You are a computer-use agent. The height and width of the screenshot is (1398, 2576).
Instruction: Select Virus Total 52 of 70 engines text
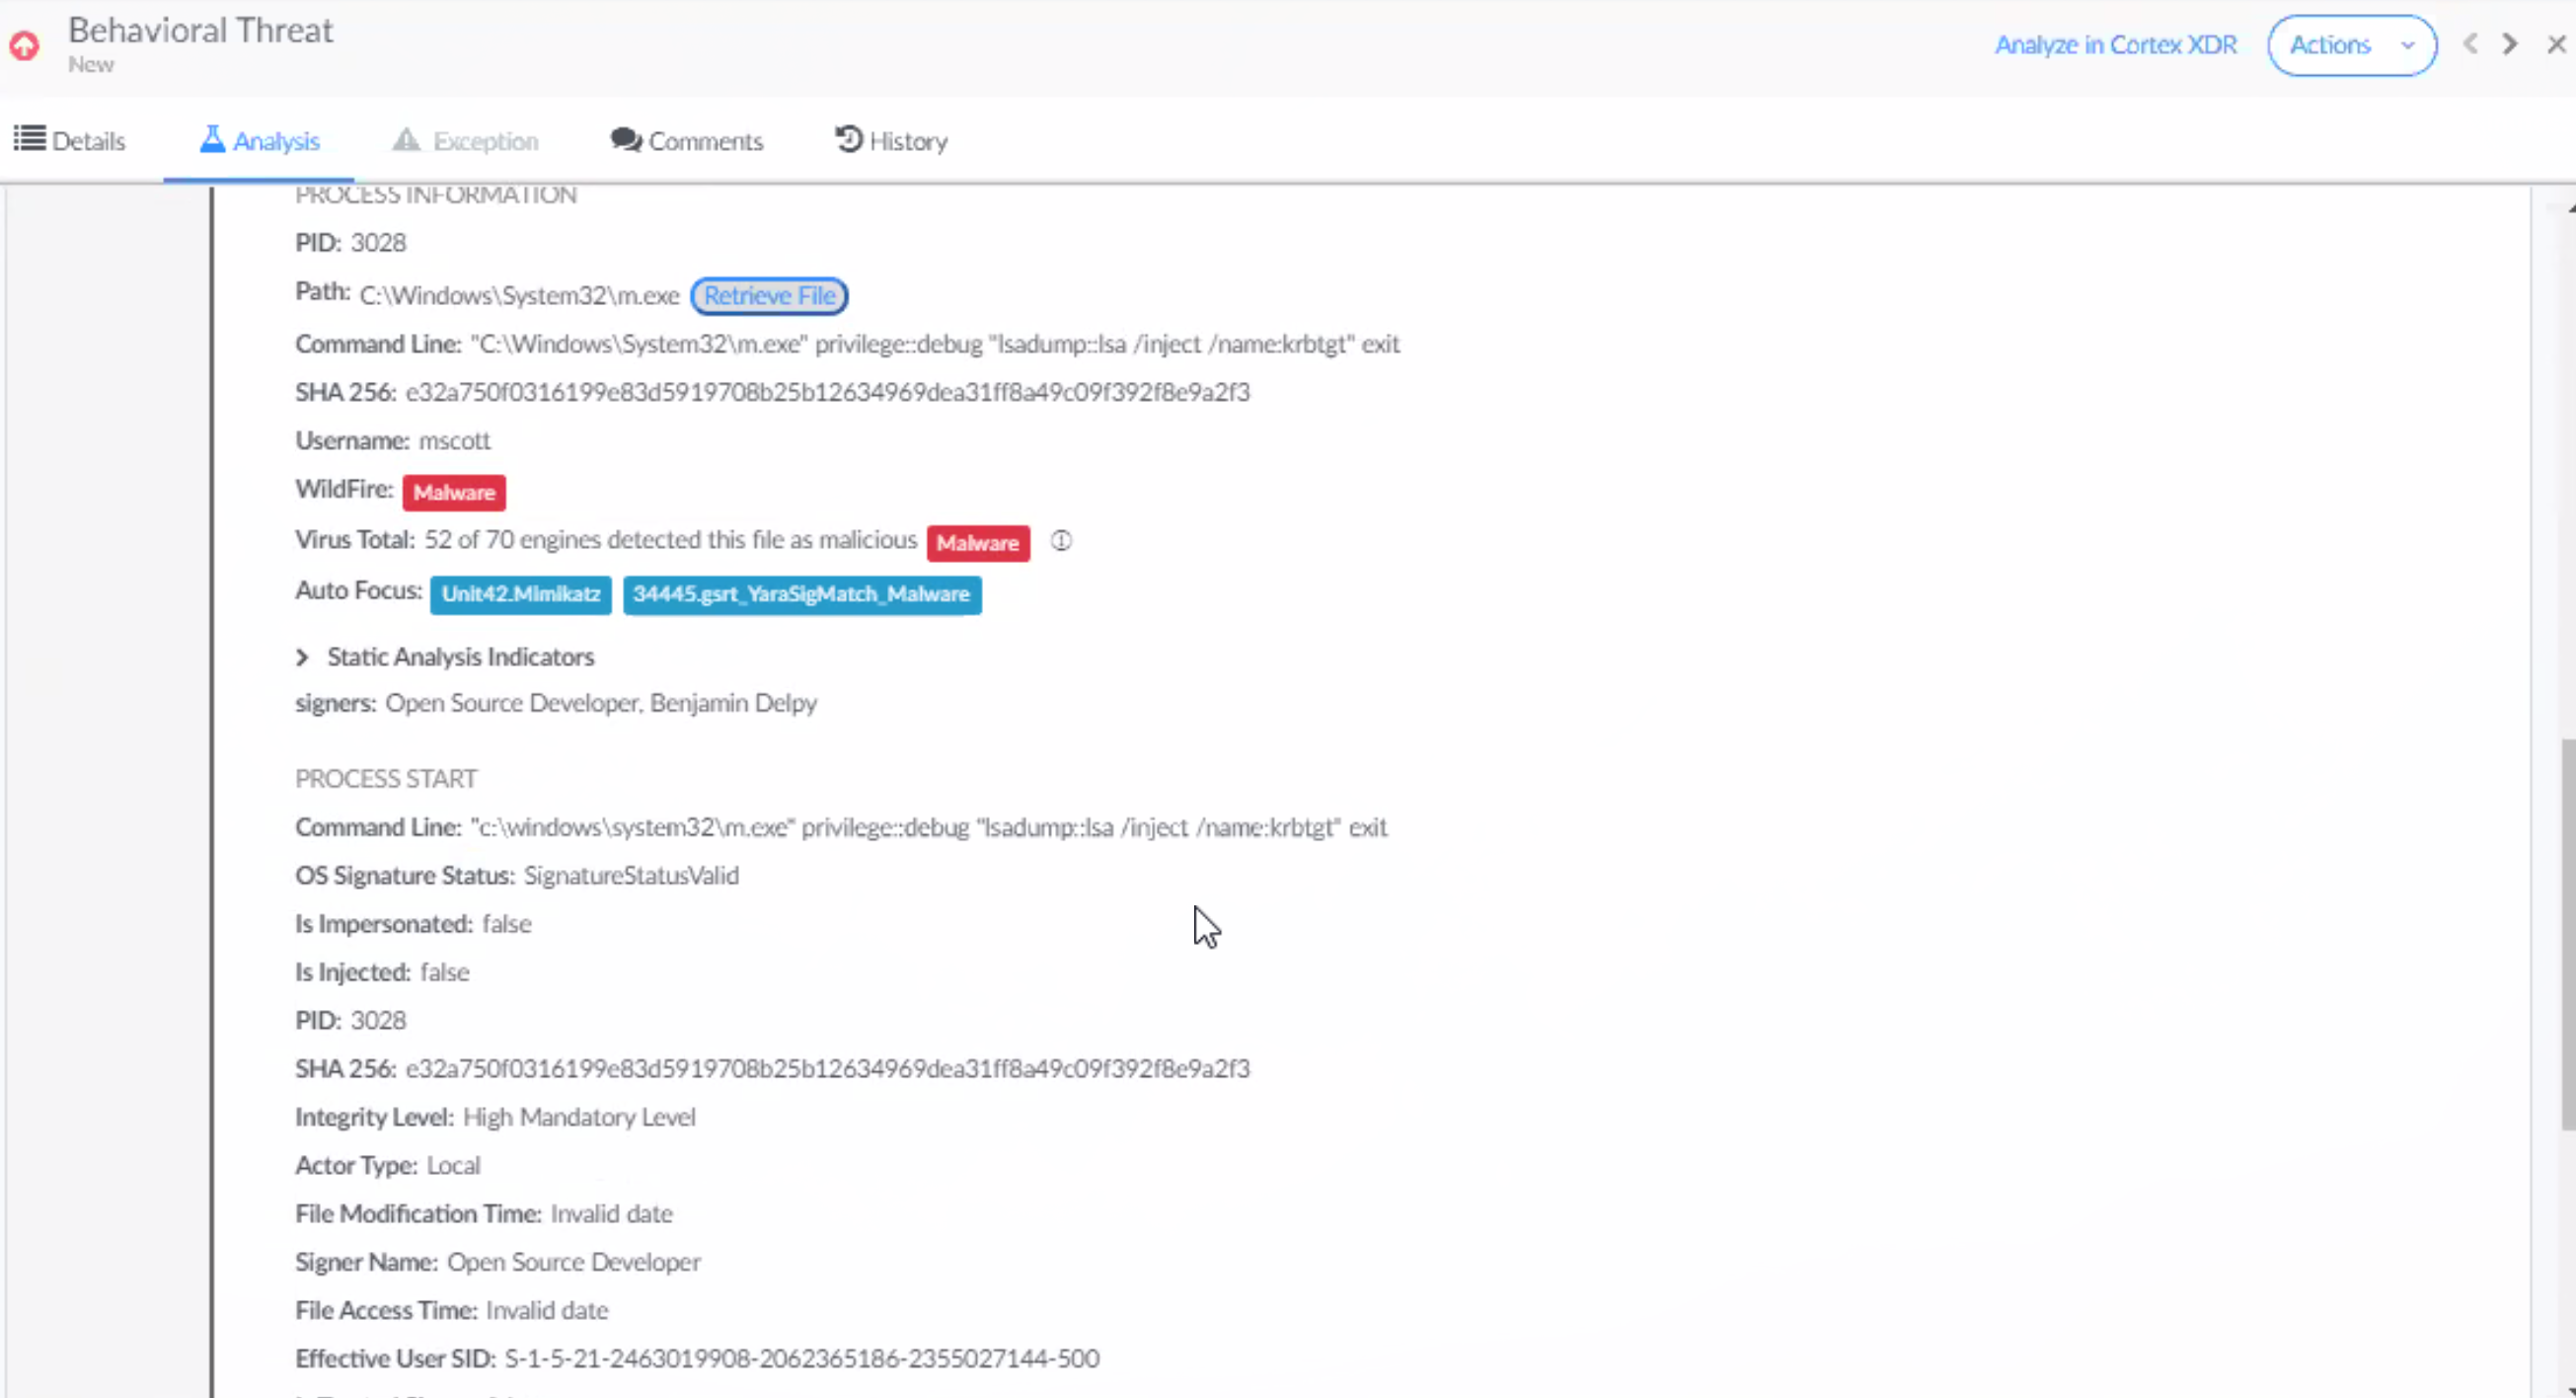tap(670, 540)
